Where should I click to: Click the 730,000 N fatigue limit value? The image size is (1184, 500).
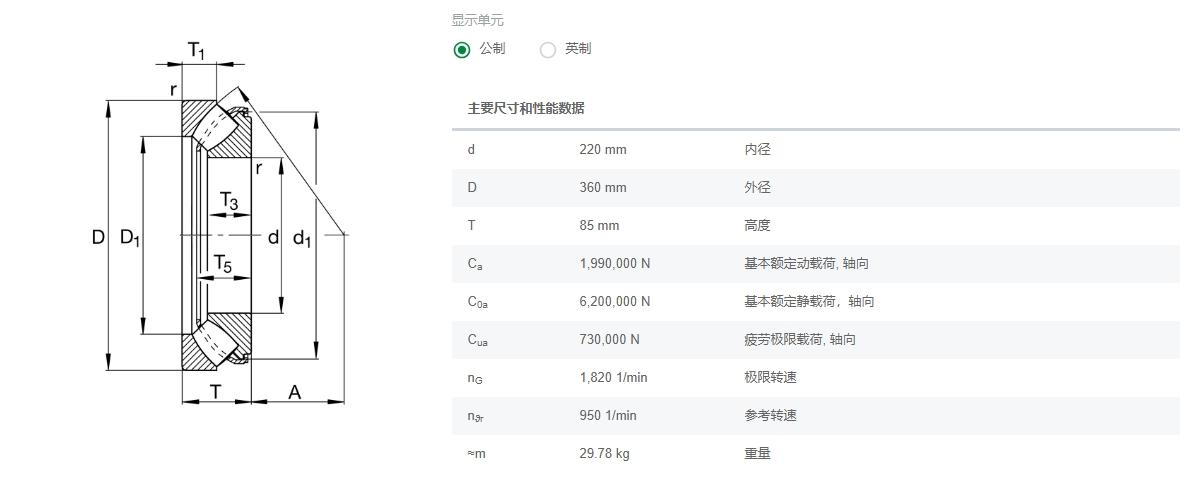tap(609, 340)
